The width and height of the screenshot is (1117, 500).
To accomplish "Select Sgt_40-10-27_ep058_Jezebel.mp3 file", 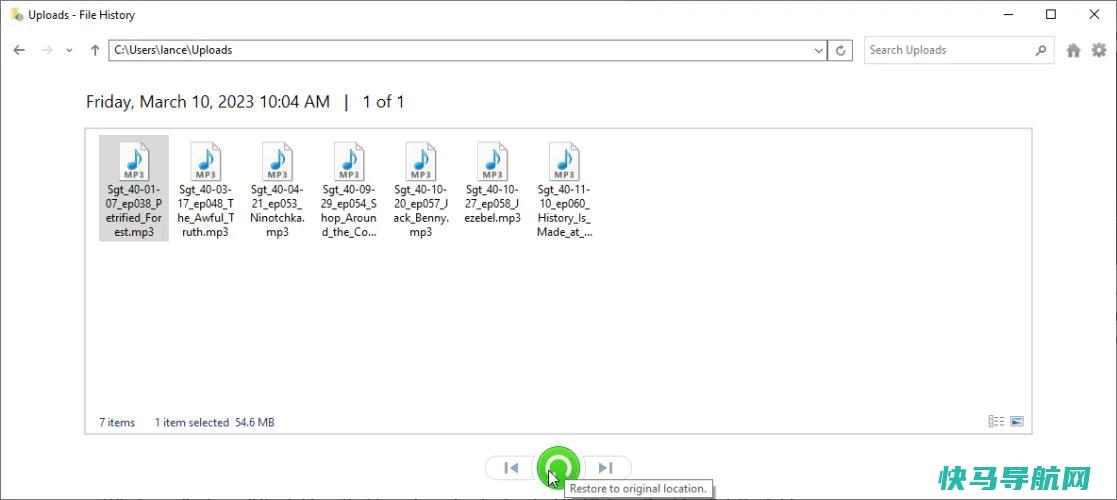I will (x=493, y=182).
